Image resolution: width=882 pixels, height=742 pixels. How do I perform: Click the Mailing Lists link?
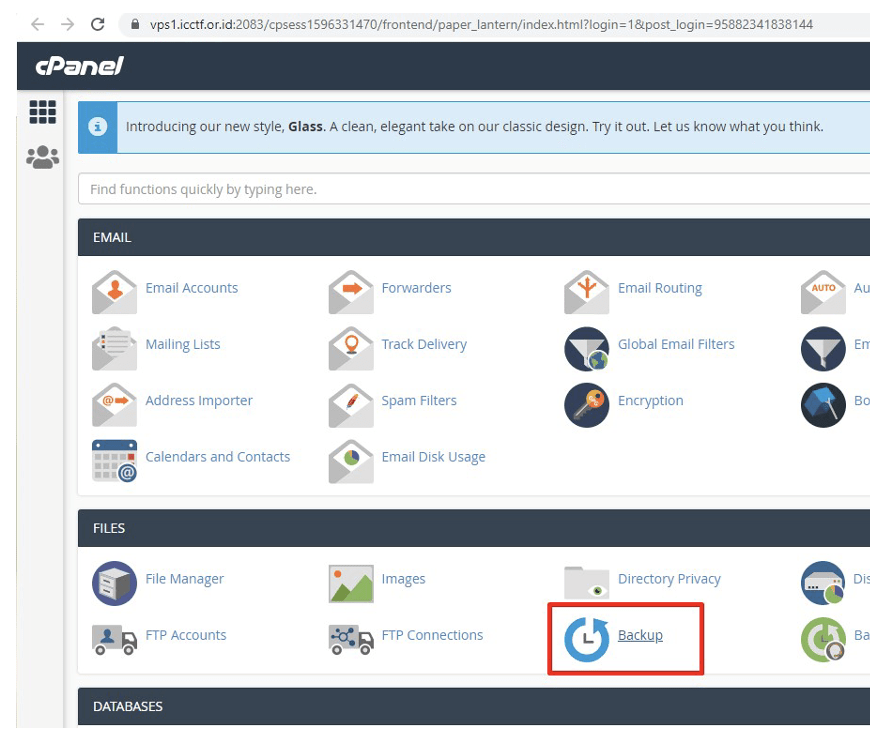[x=183, y=344]
